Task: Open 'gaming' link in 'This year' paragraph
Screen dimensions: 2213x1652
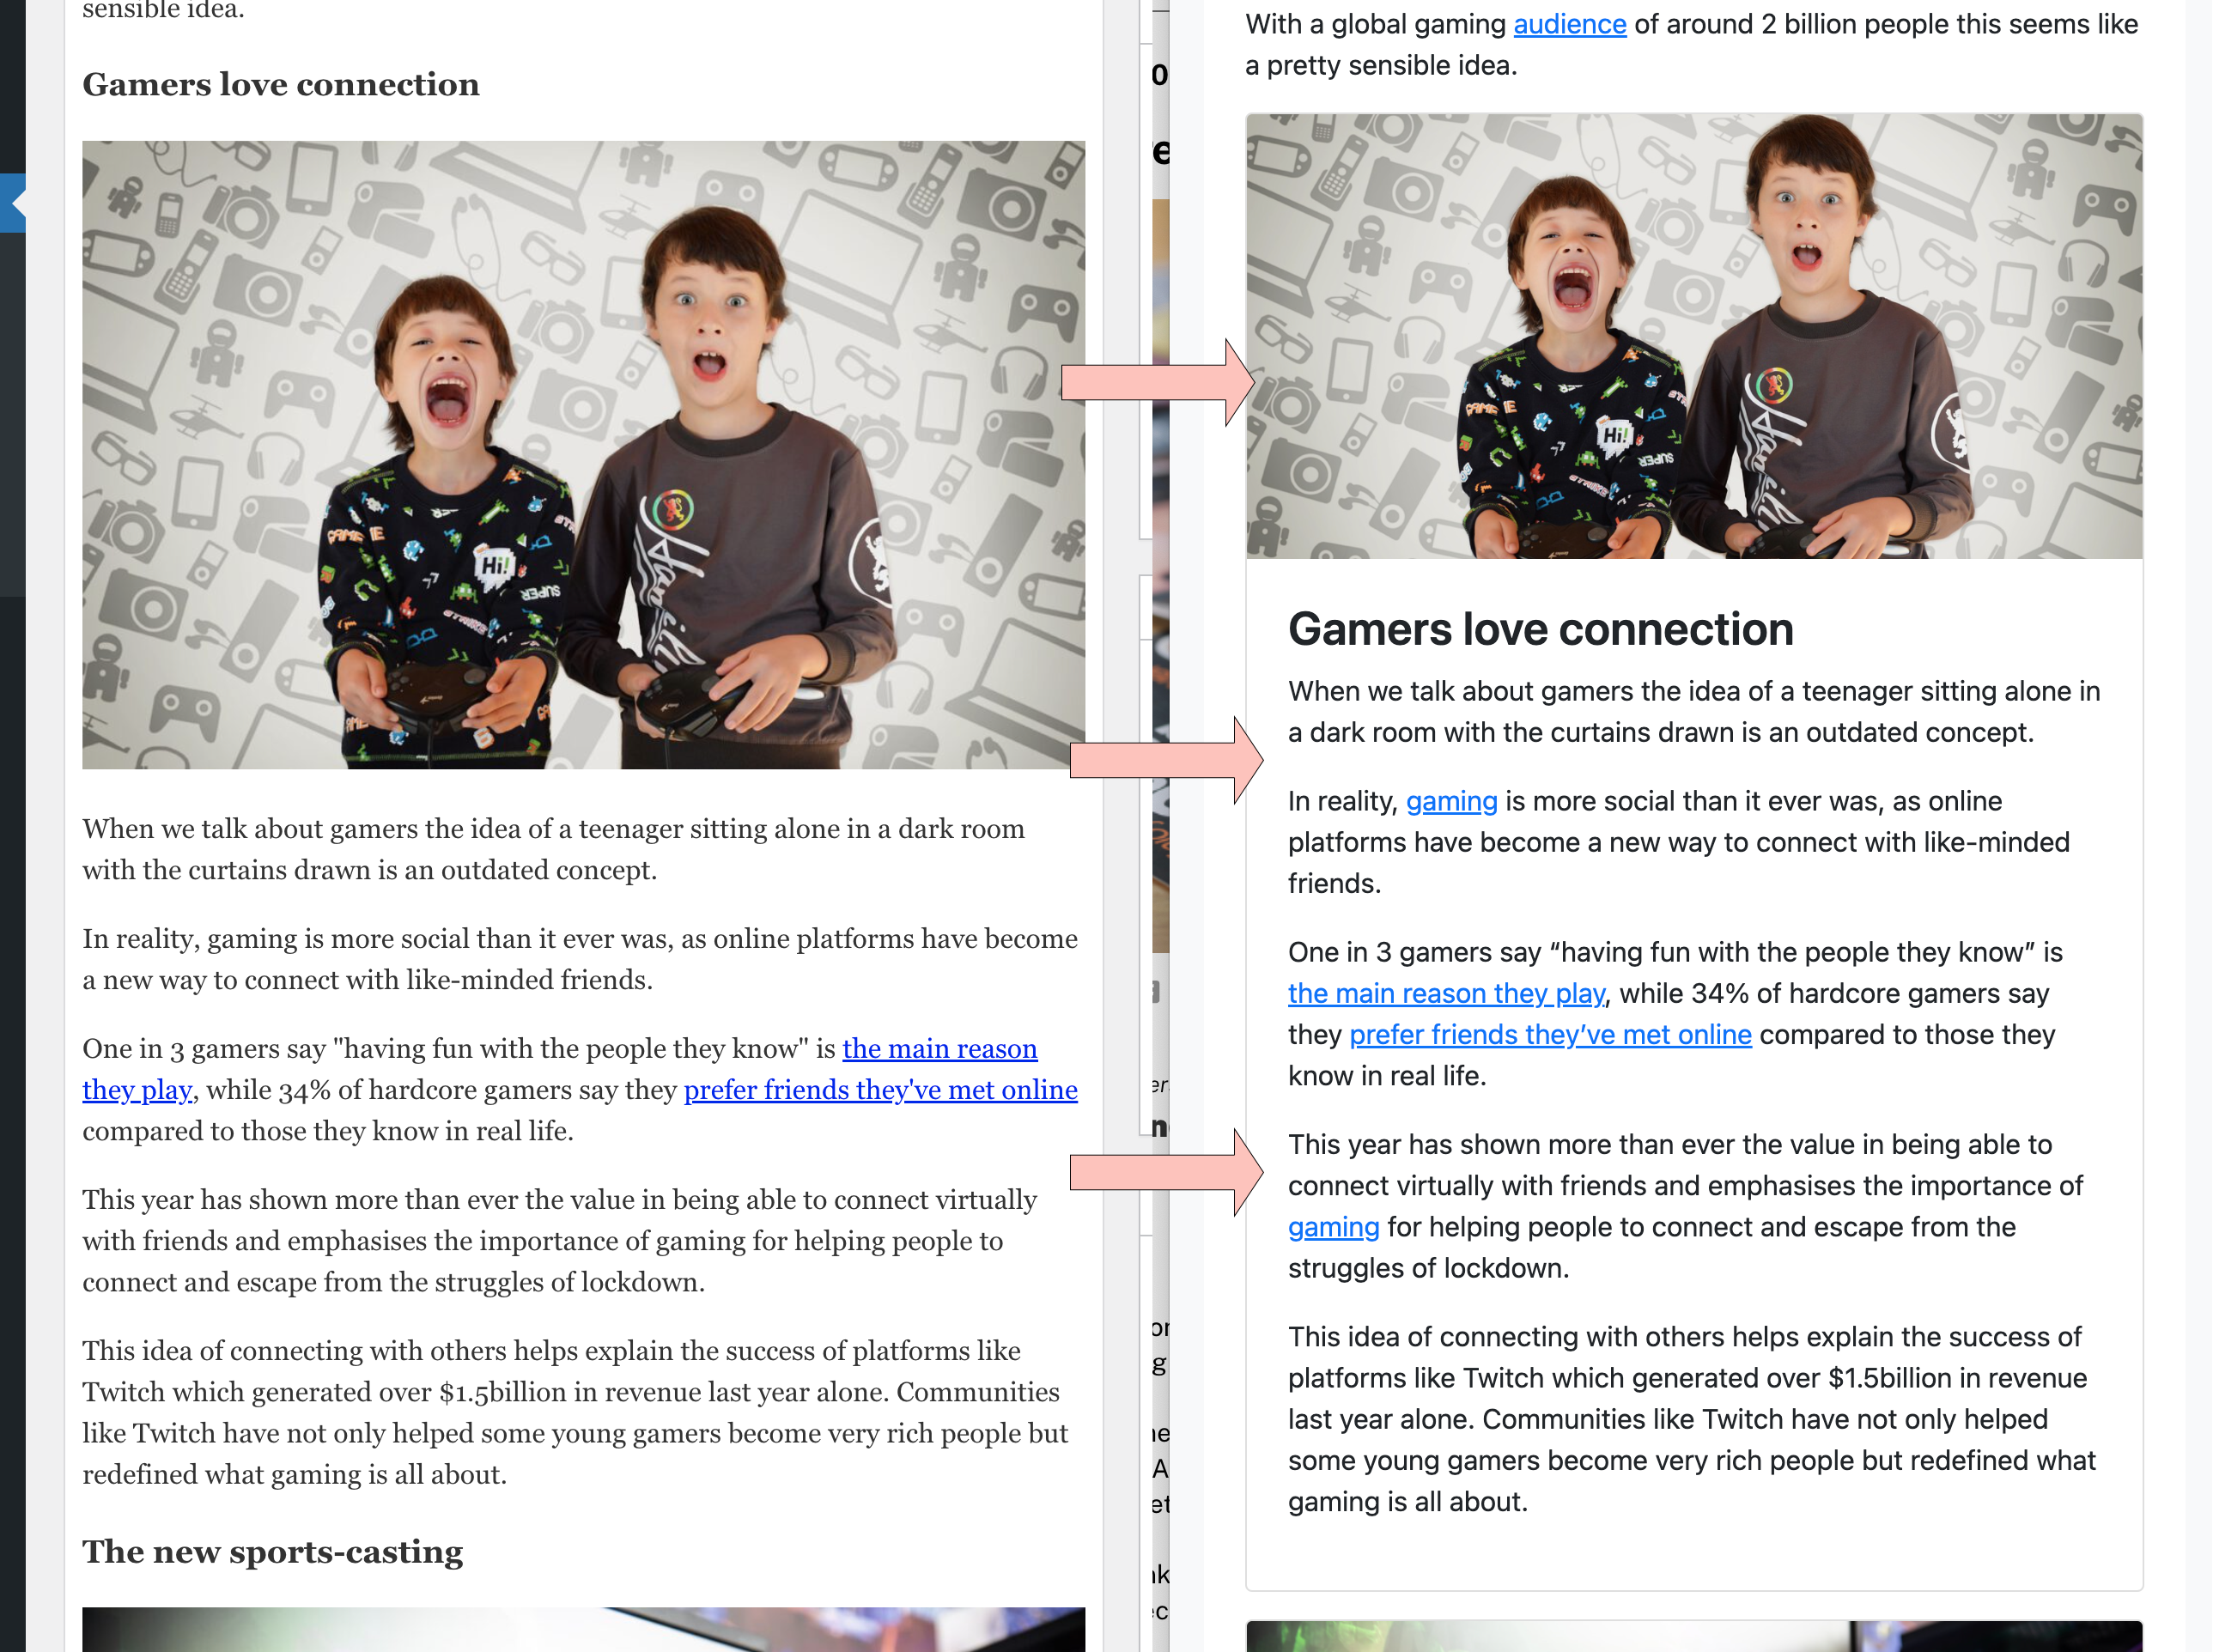Action: (x=1333, y=1227)
